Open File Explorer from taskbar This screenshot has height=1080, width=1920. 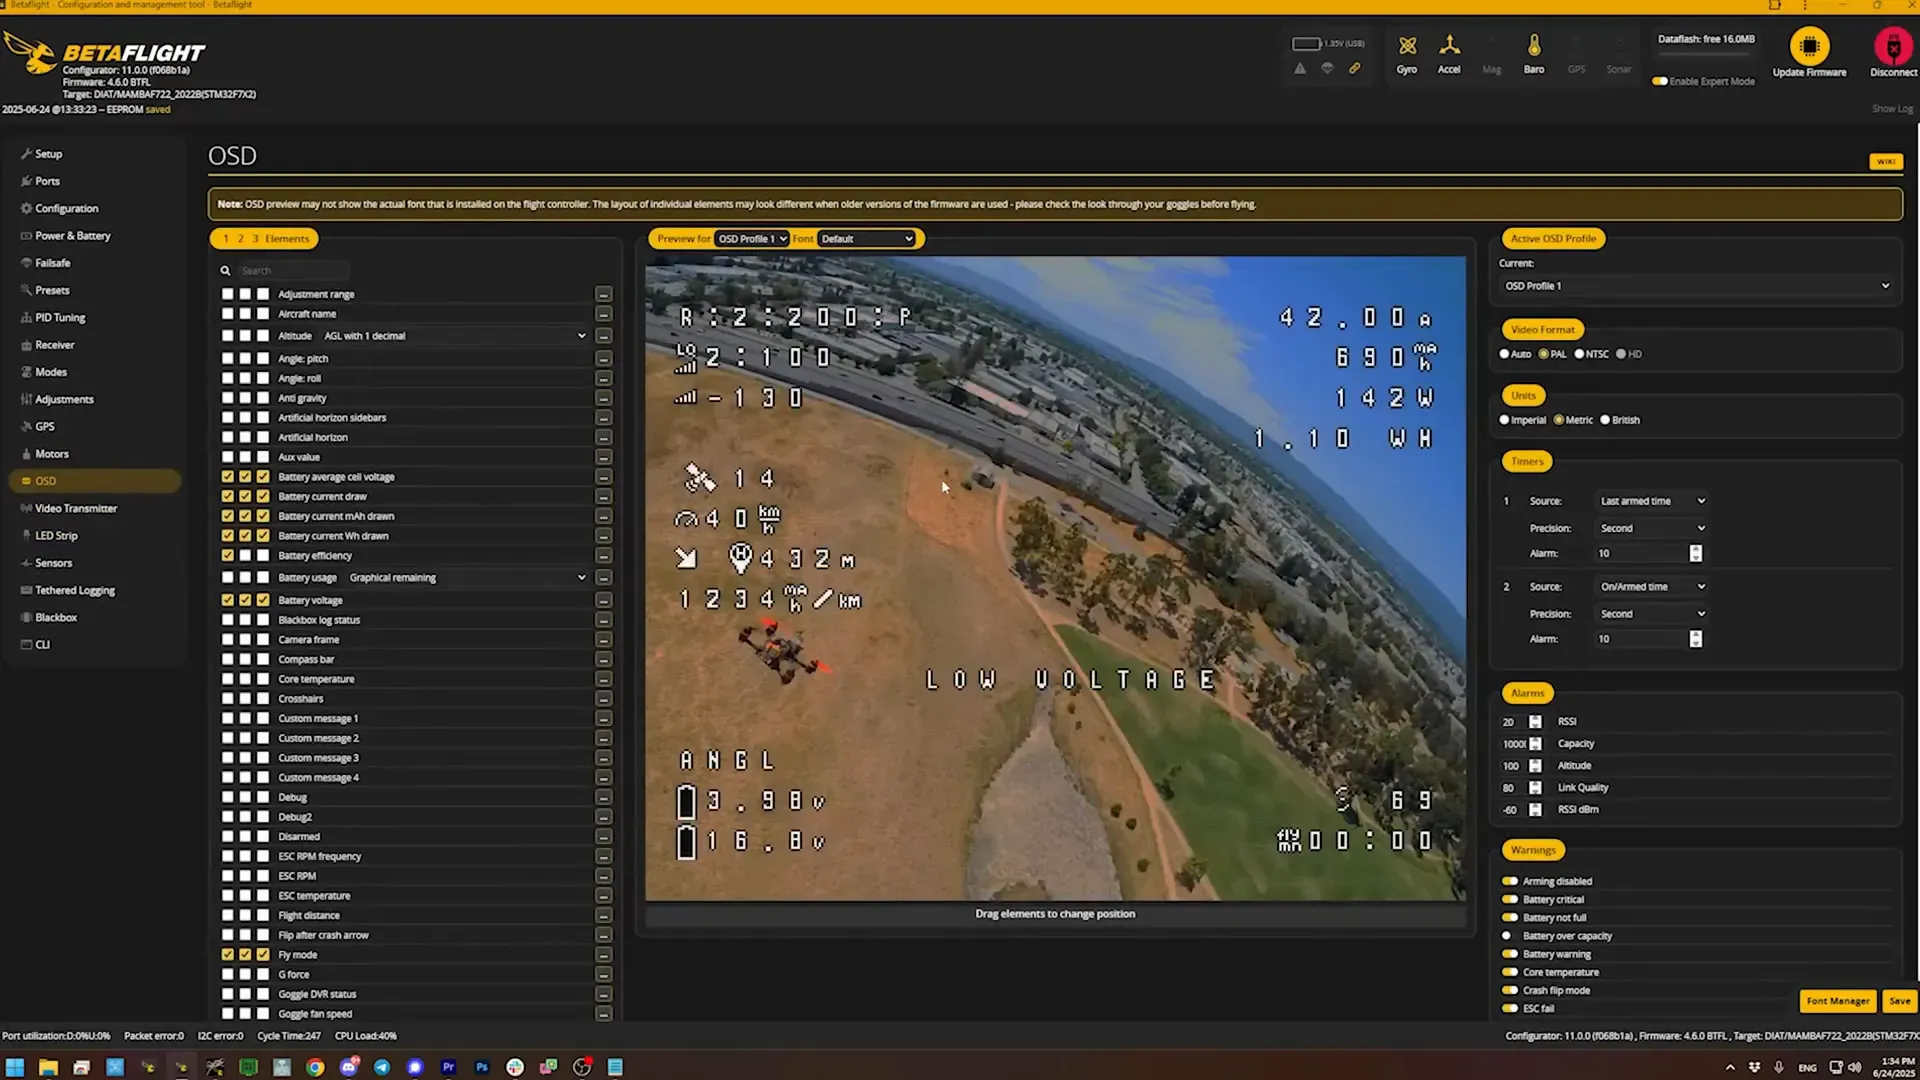(x=48, y=1067)
